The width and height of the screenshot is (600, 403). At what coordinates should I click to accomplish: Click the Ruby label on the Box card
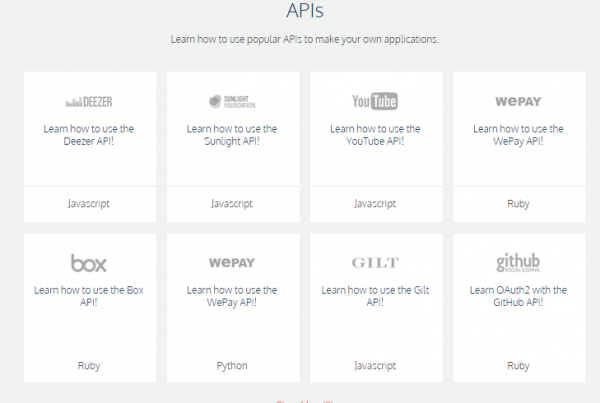[x=89, y=365]
